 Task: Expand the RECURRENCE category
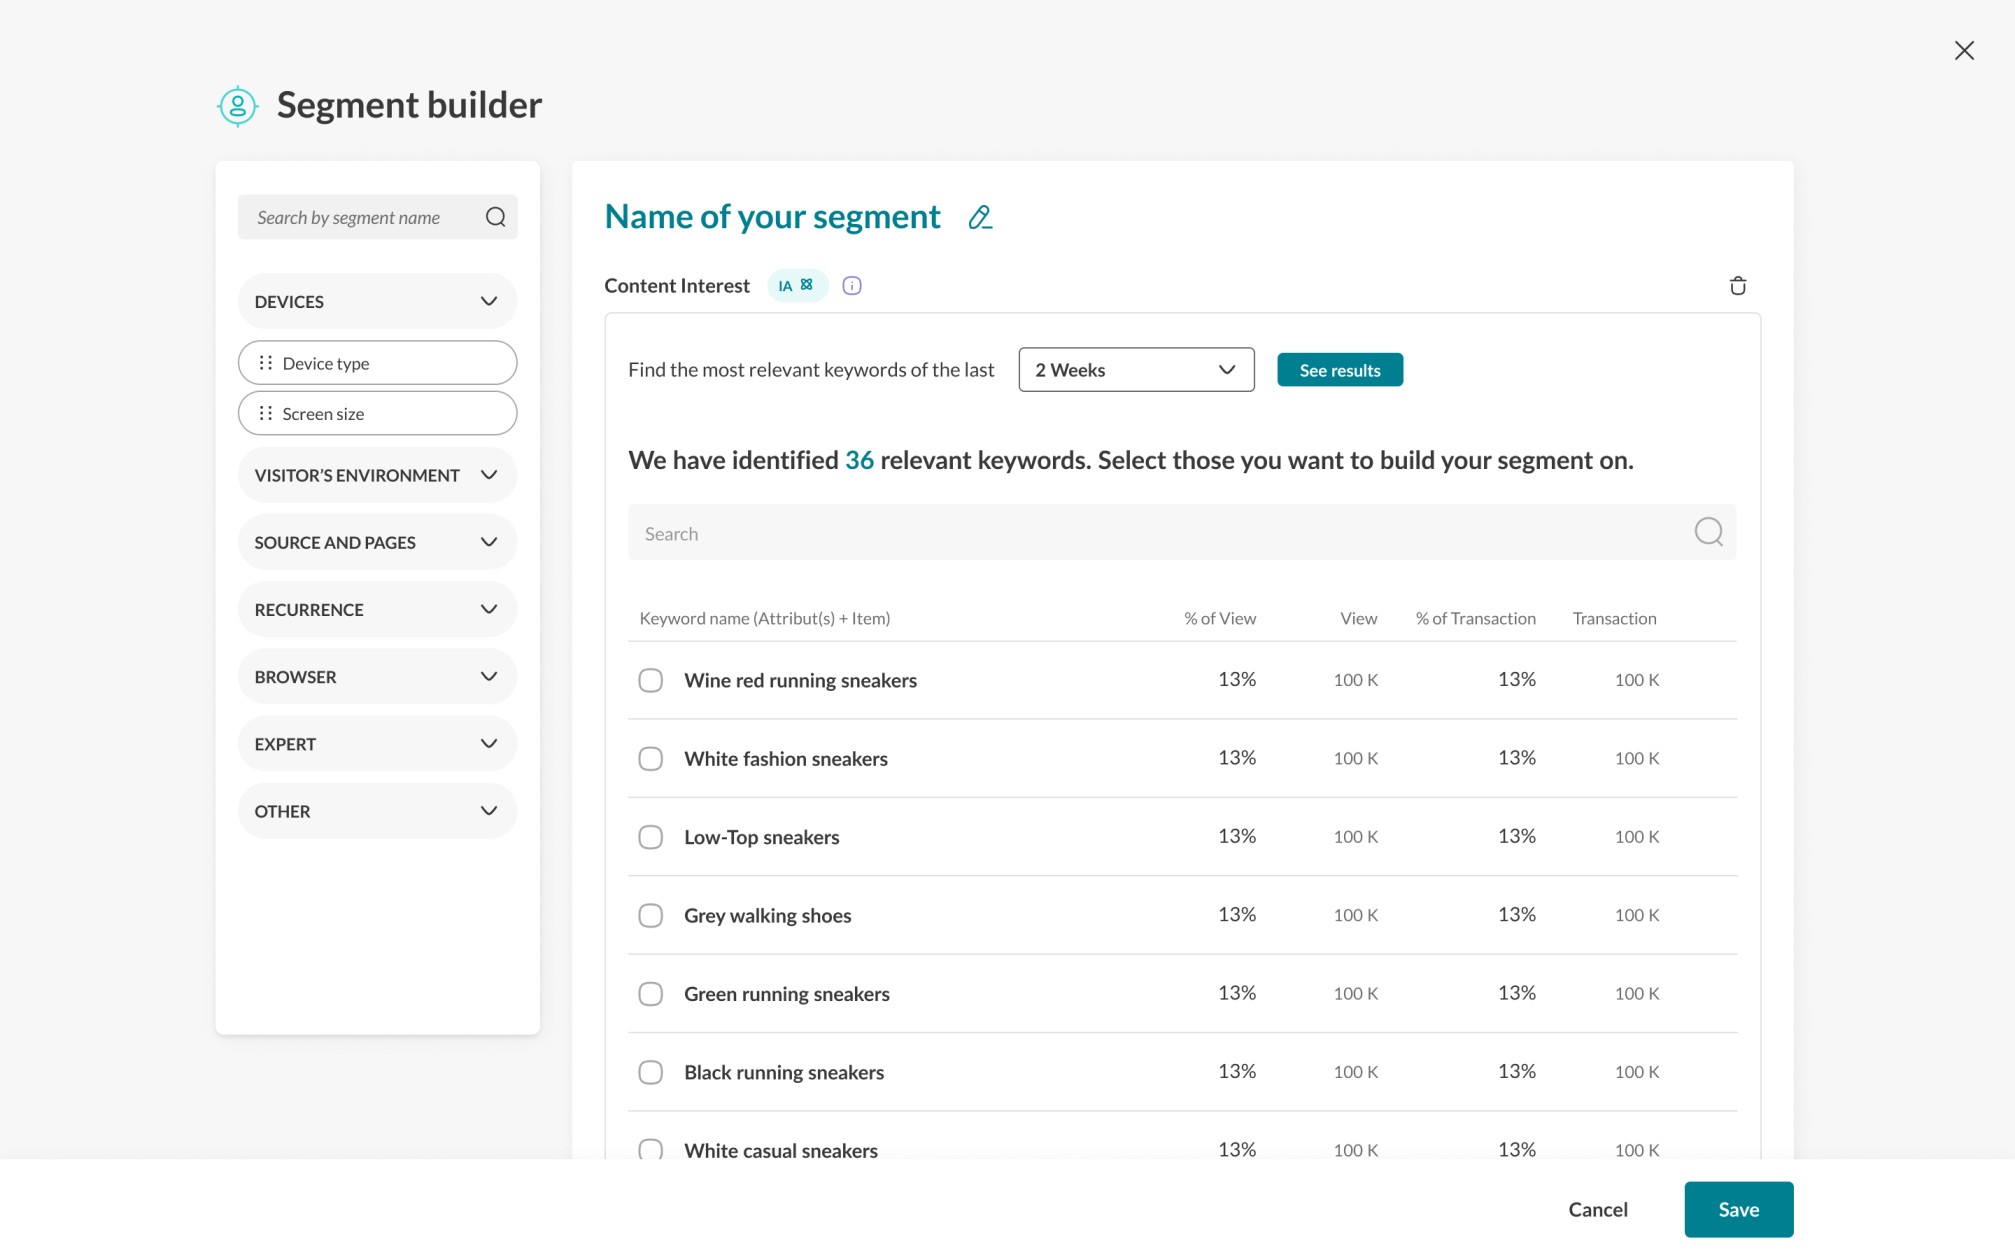click(x=377, y=609)
